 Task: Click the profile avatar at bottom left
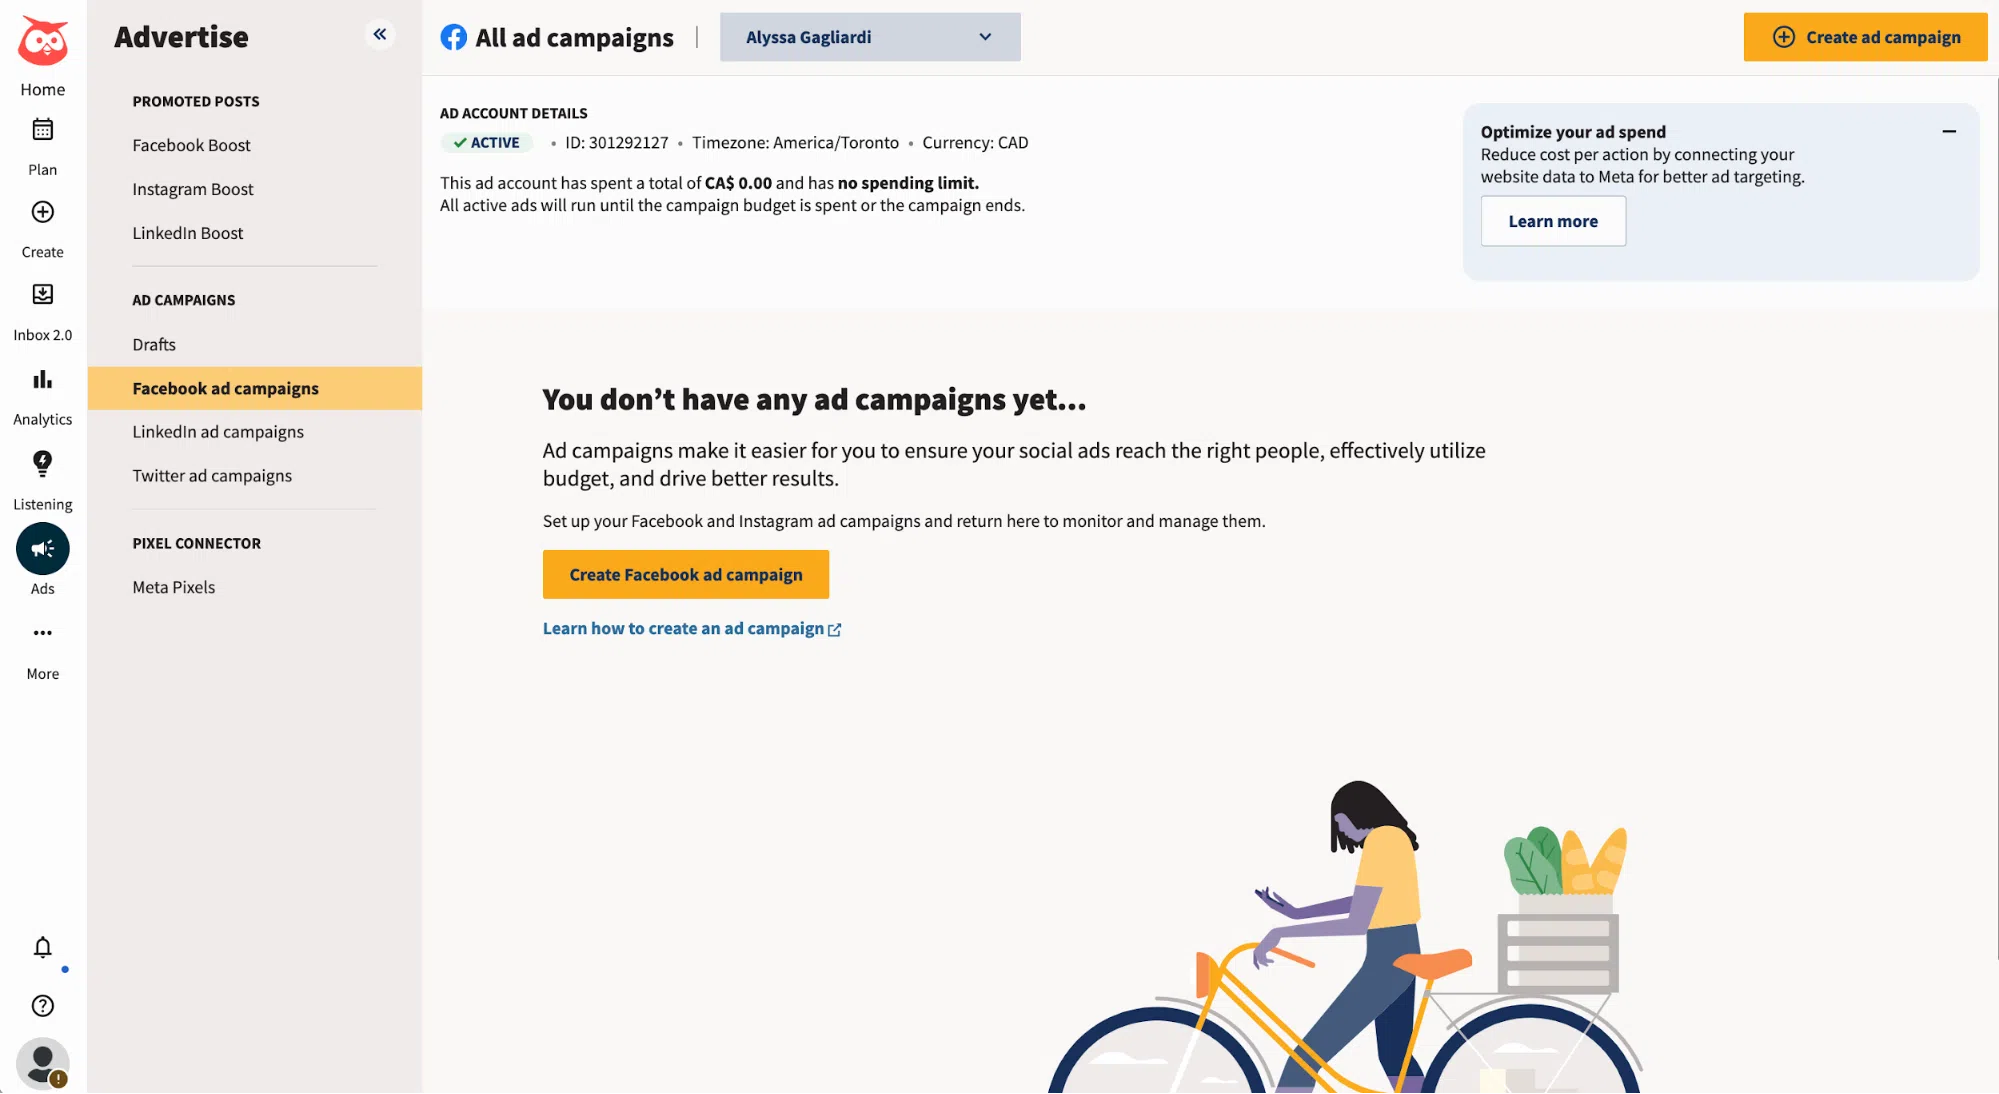pos(41,1063)
